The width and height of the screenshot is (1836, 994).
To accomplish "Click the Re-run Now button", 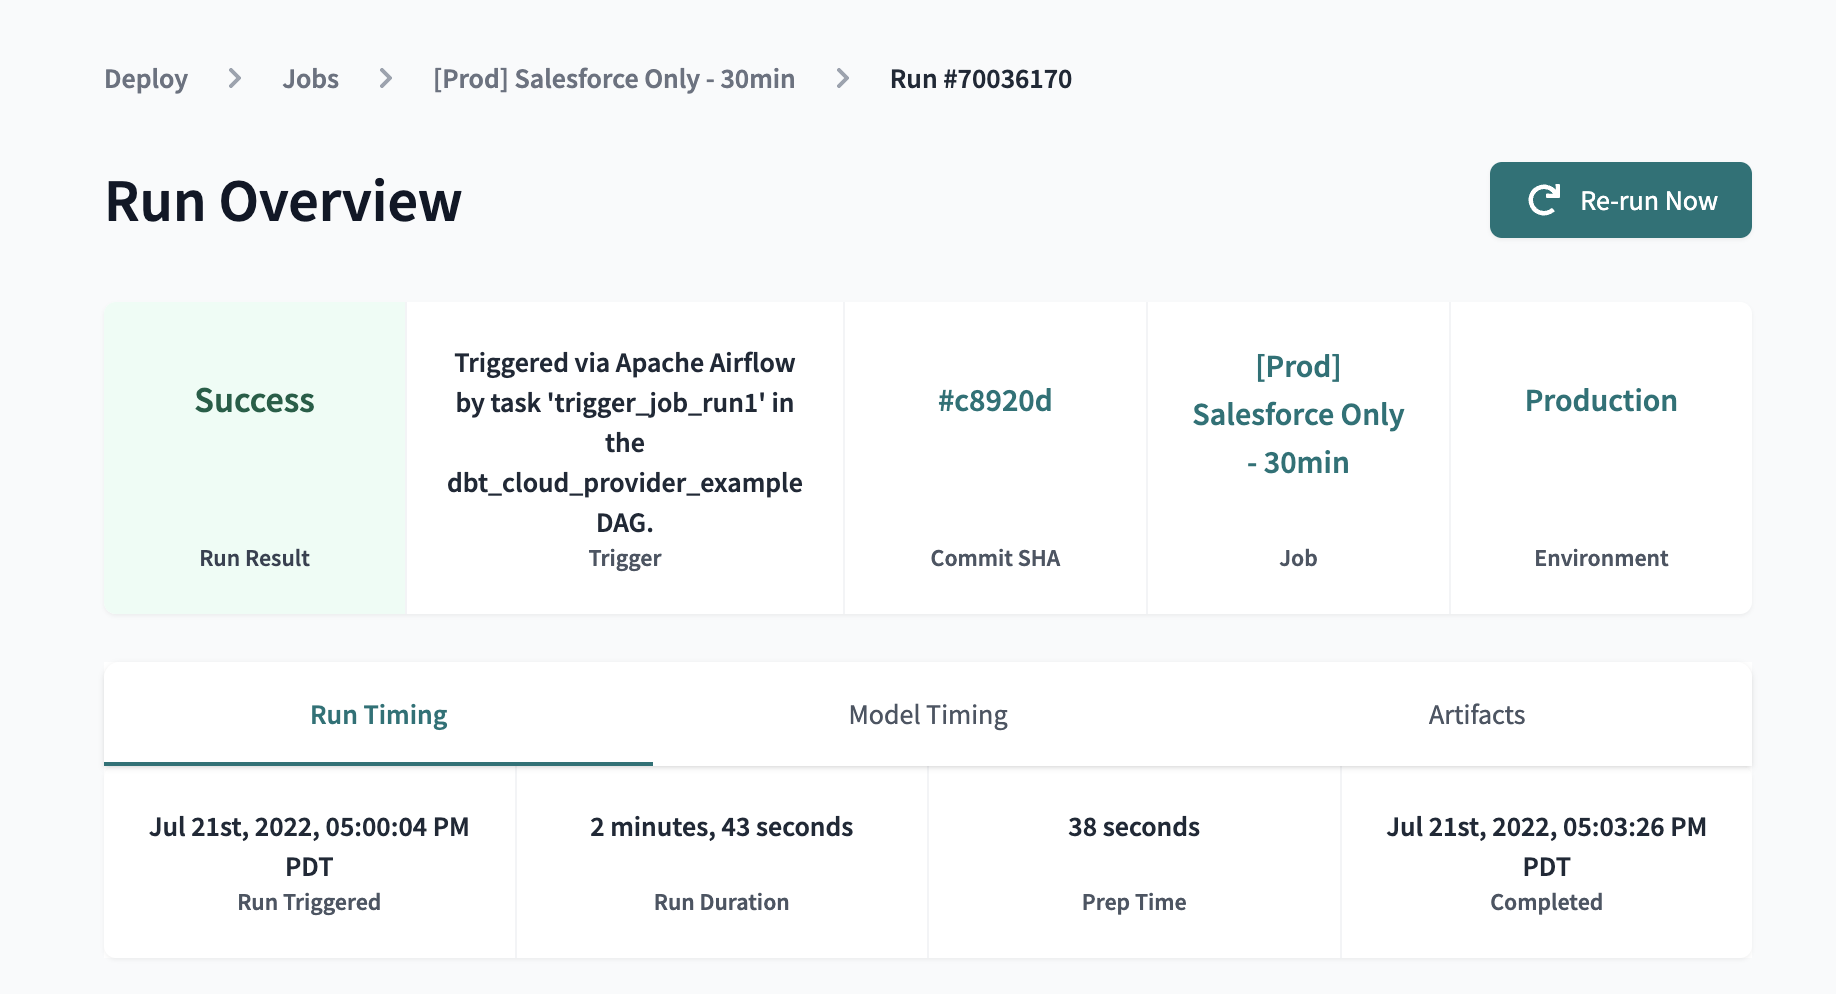I will point(1620,200).
